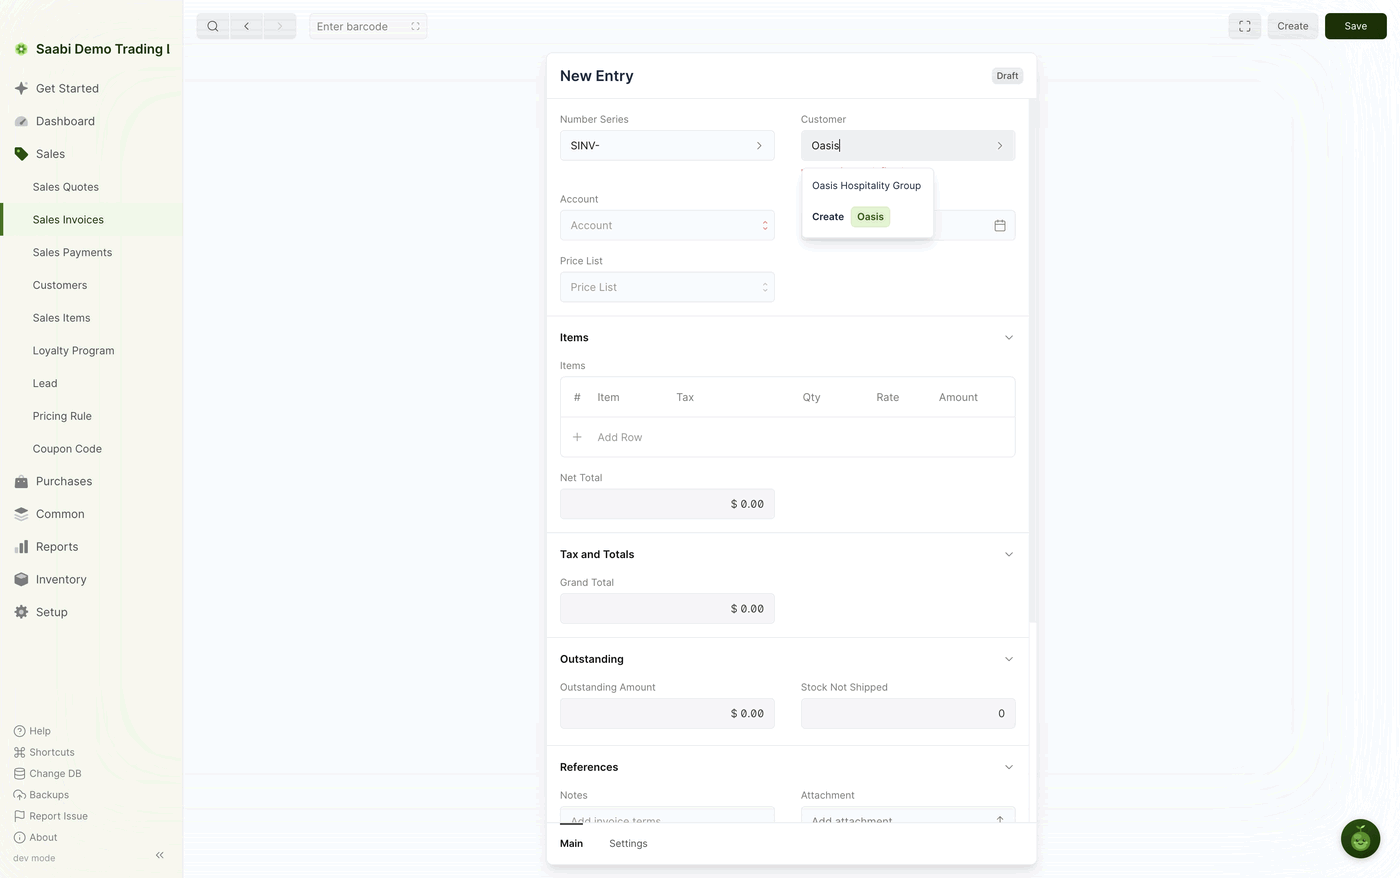Click the Saabi Demo Trading logo icon
Screen dimensions: 1400x878
click(21, 49)
